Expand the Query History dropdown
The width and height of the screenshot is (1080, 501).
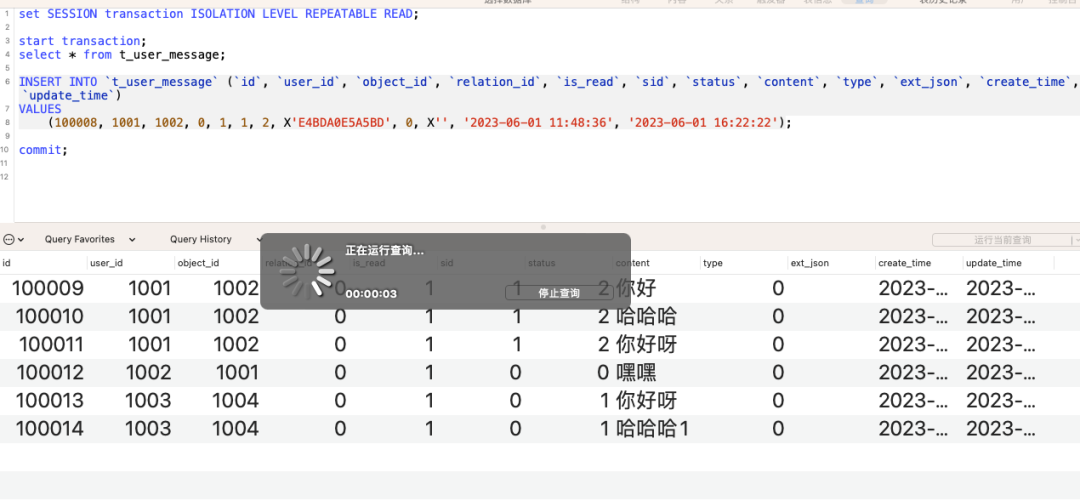coord(216,239)
